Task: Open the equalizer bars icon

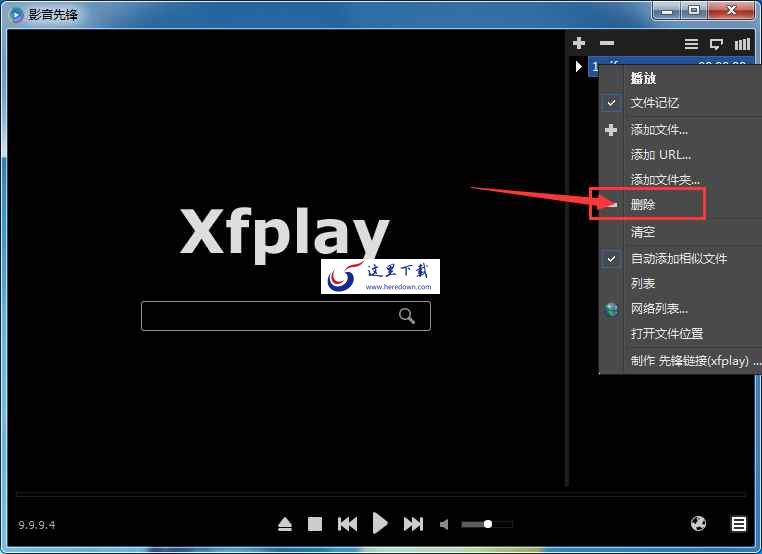Action: pyautogui.click(x=742, y=44)
